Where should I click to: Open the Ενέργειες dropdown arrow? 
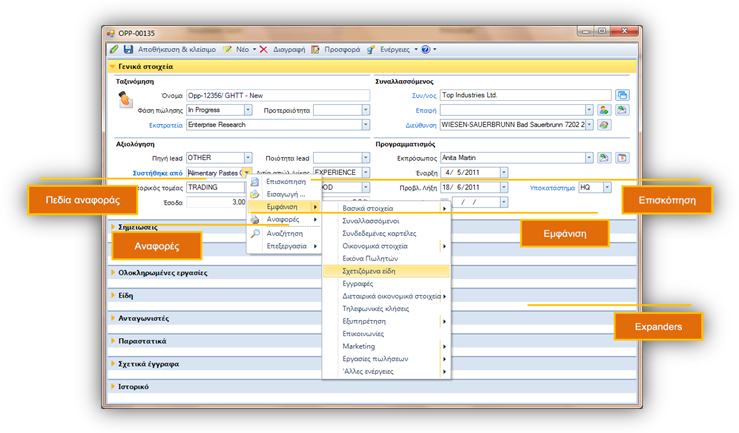pos(416,49)
